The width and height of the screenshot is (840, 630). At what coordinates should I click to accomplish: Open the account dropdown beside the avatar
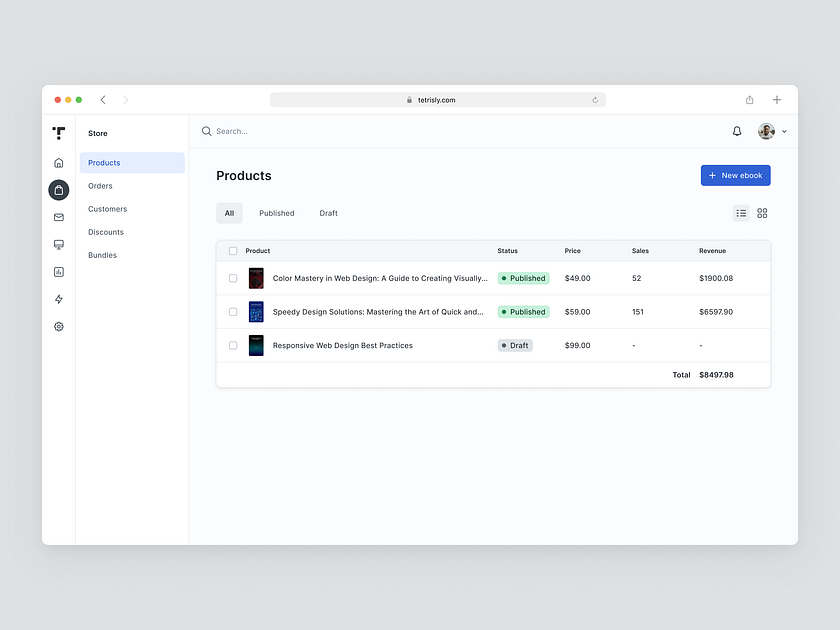[x=785, y=131]
